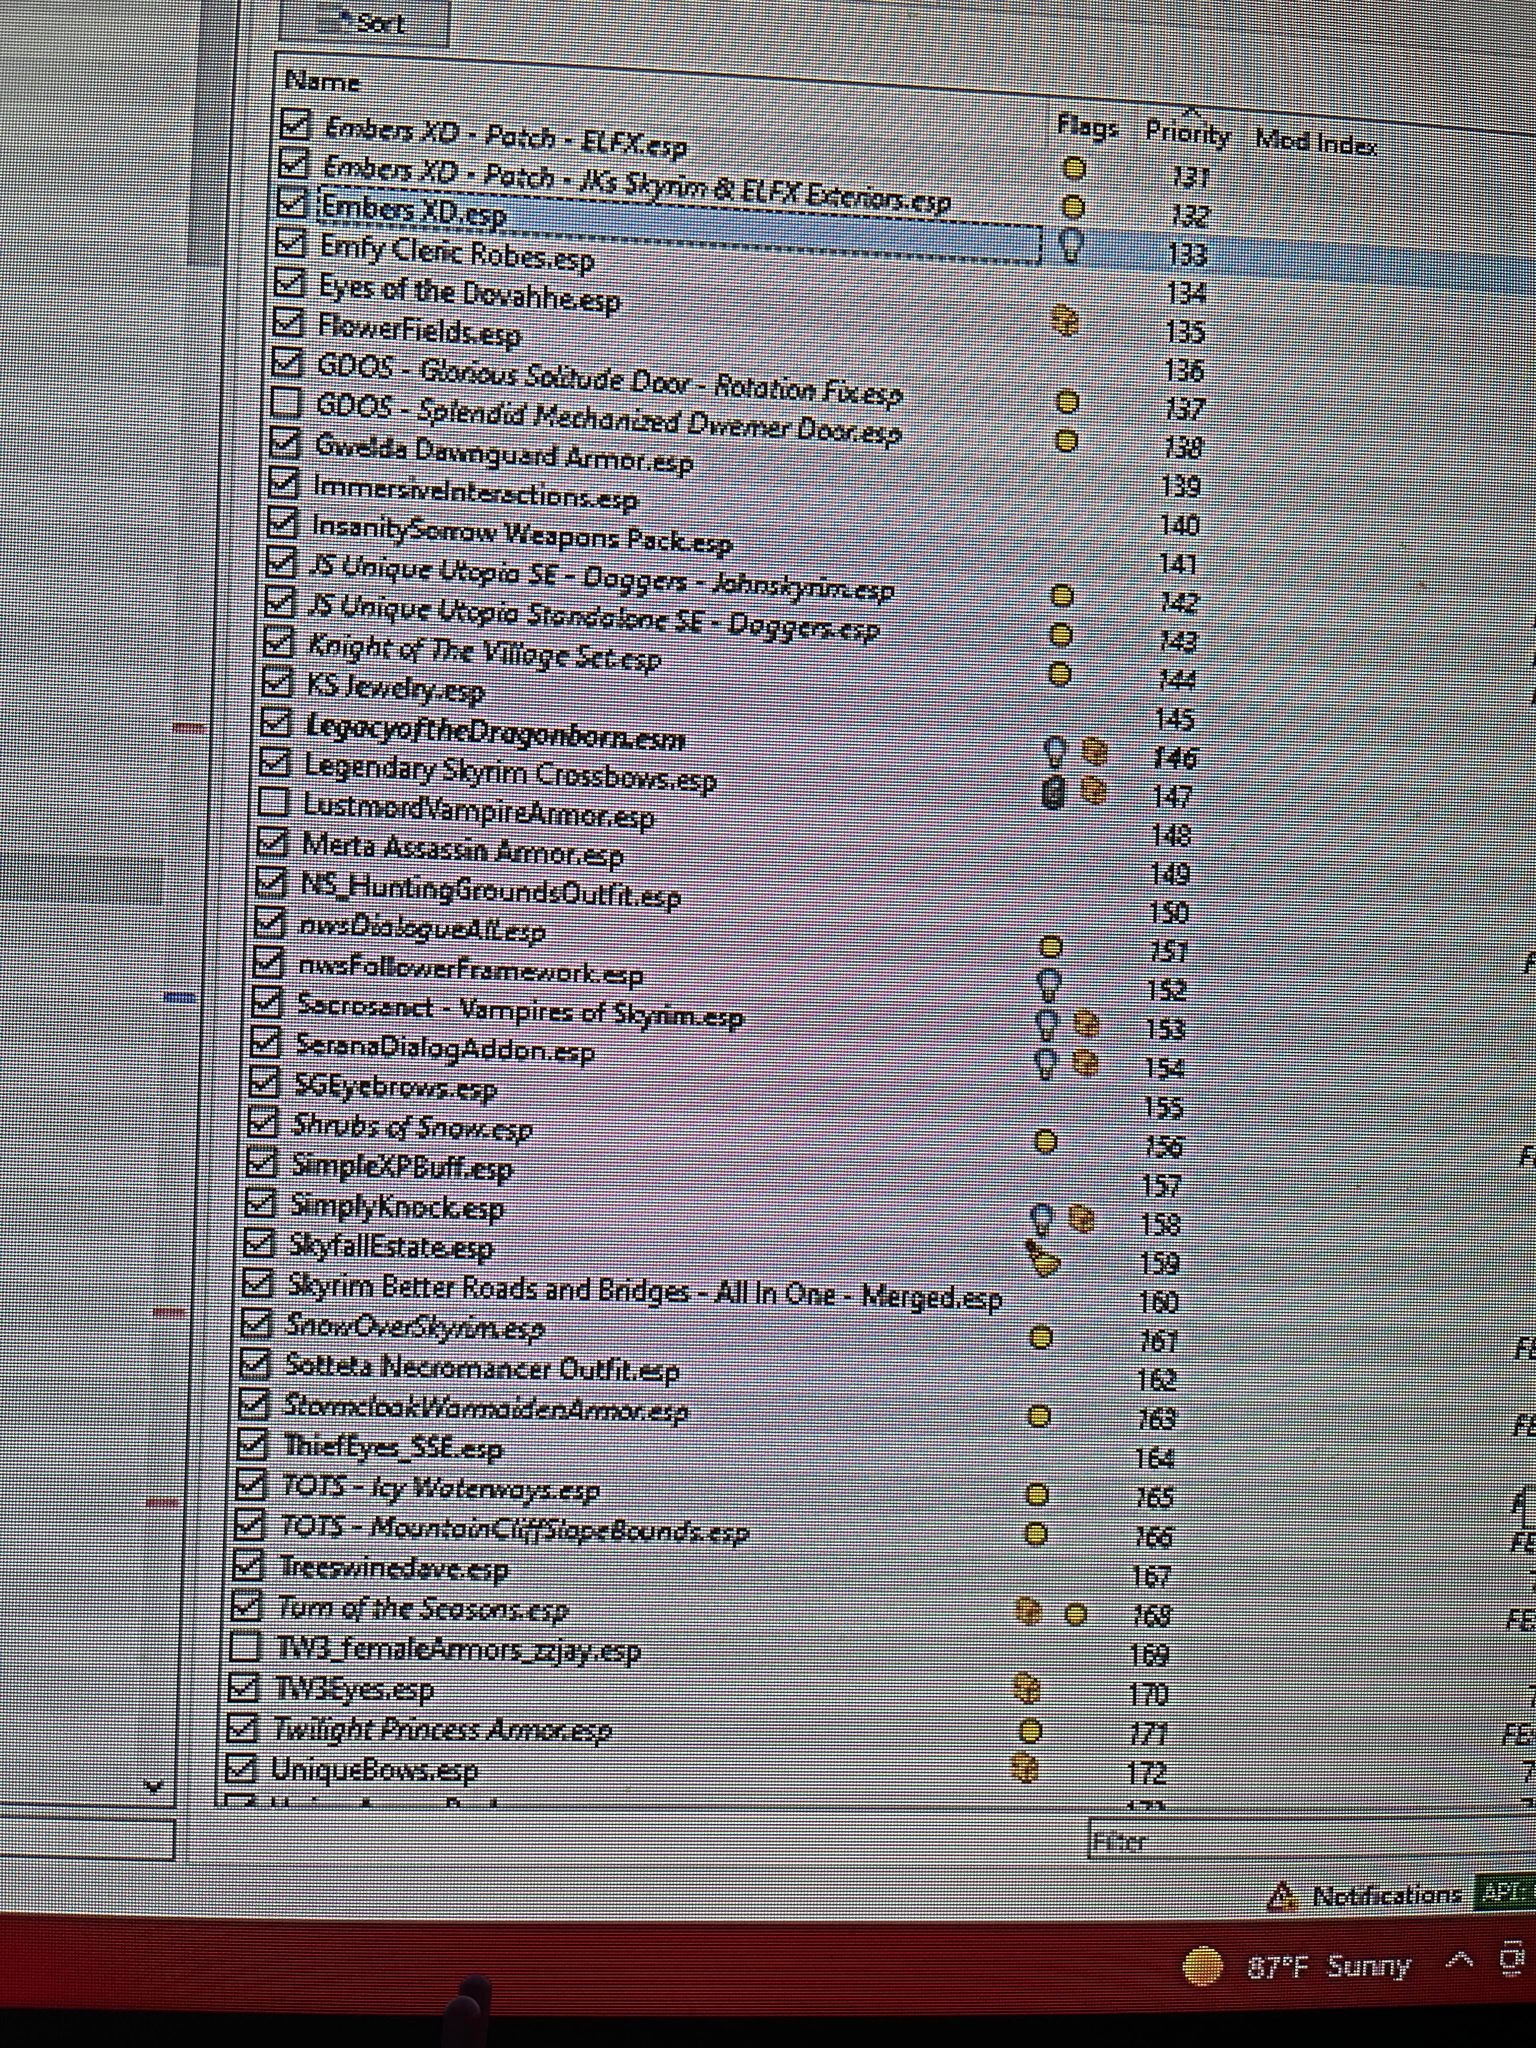Click priority value 160 in the Priority column

1160,1301
